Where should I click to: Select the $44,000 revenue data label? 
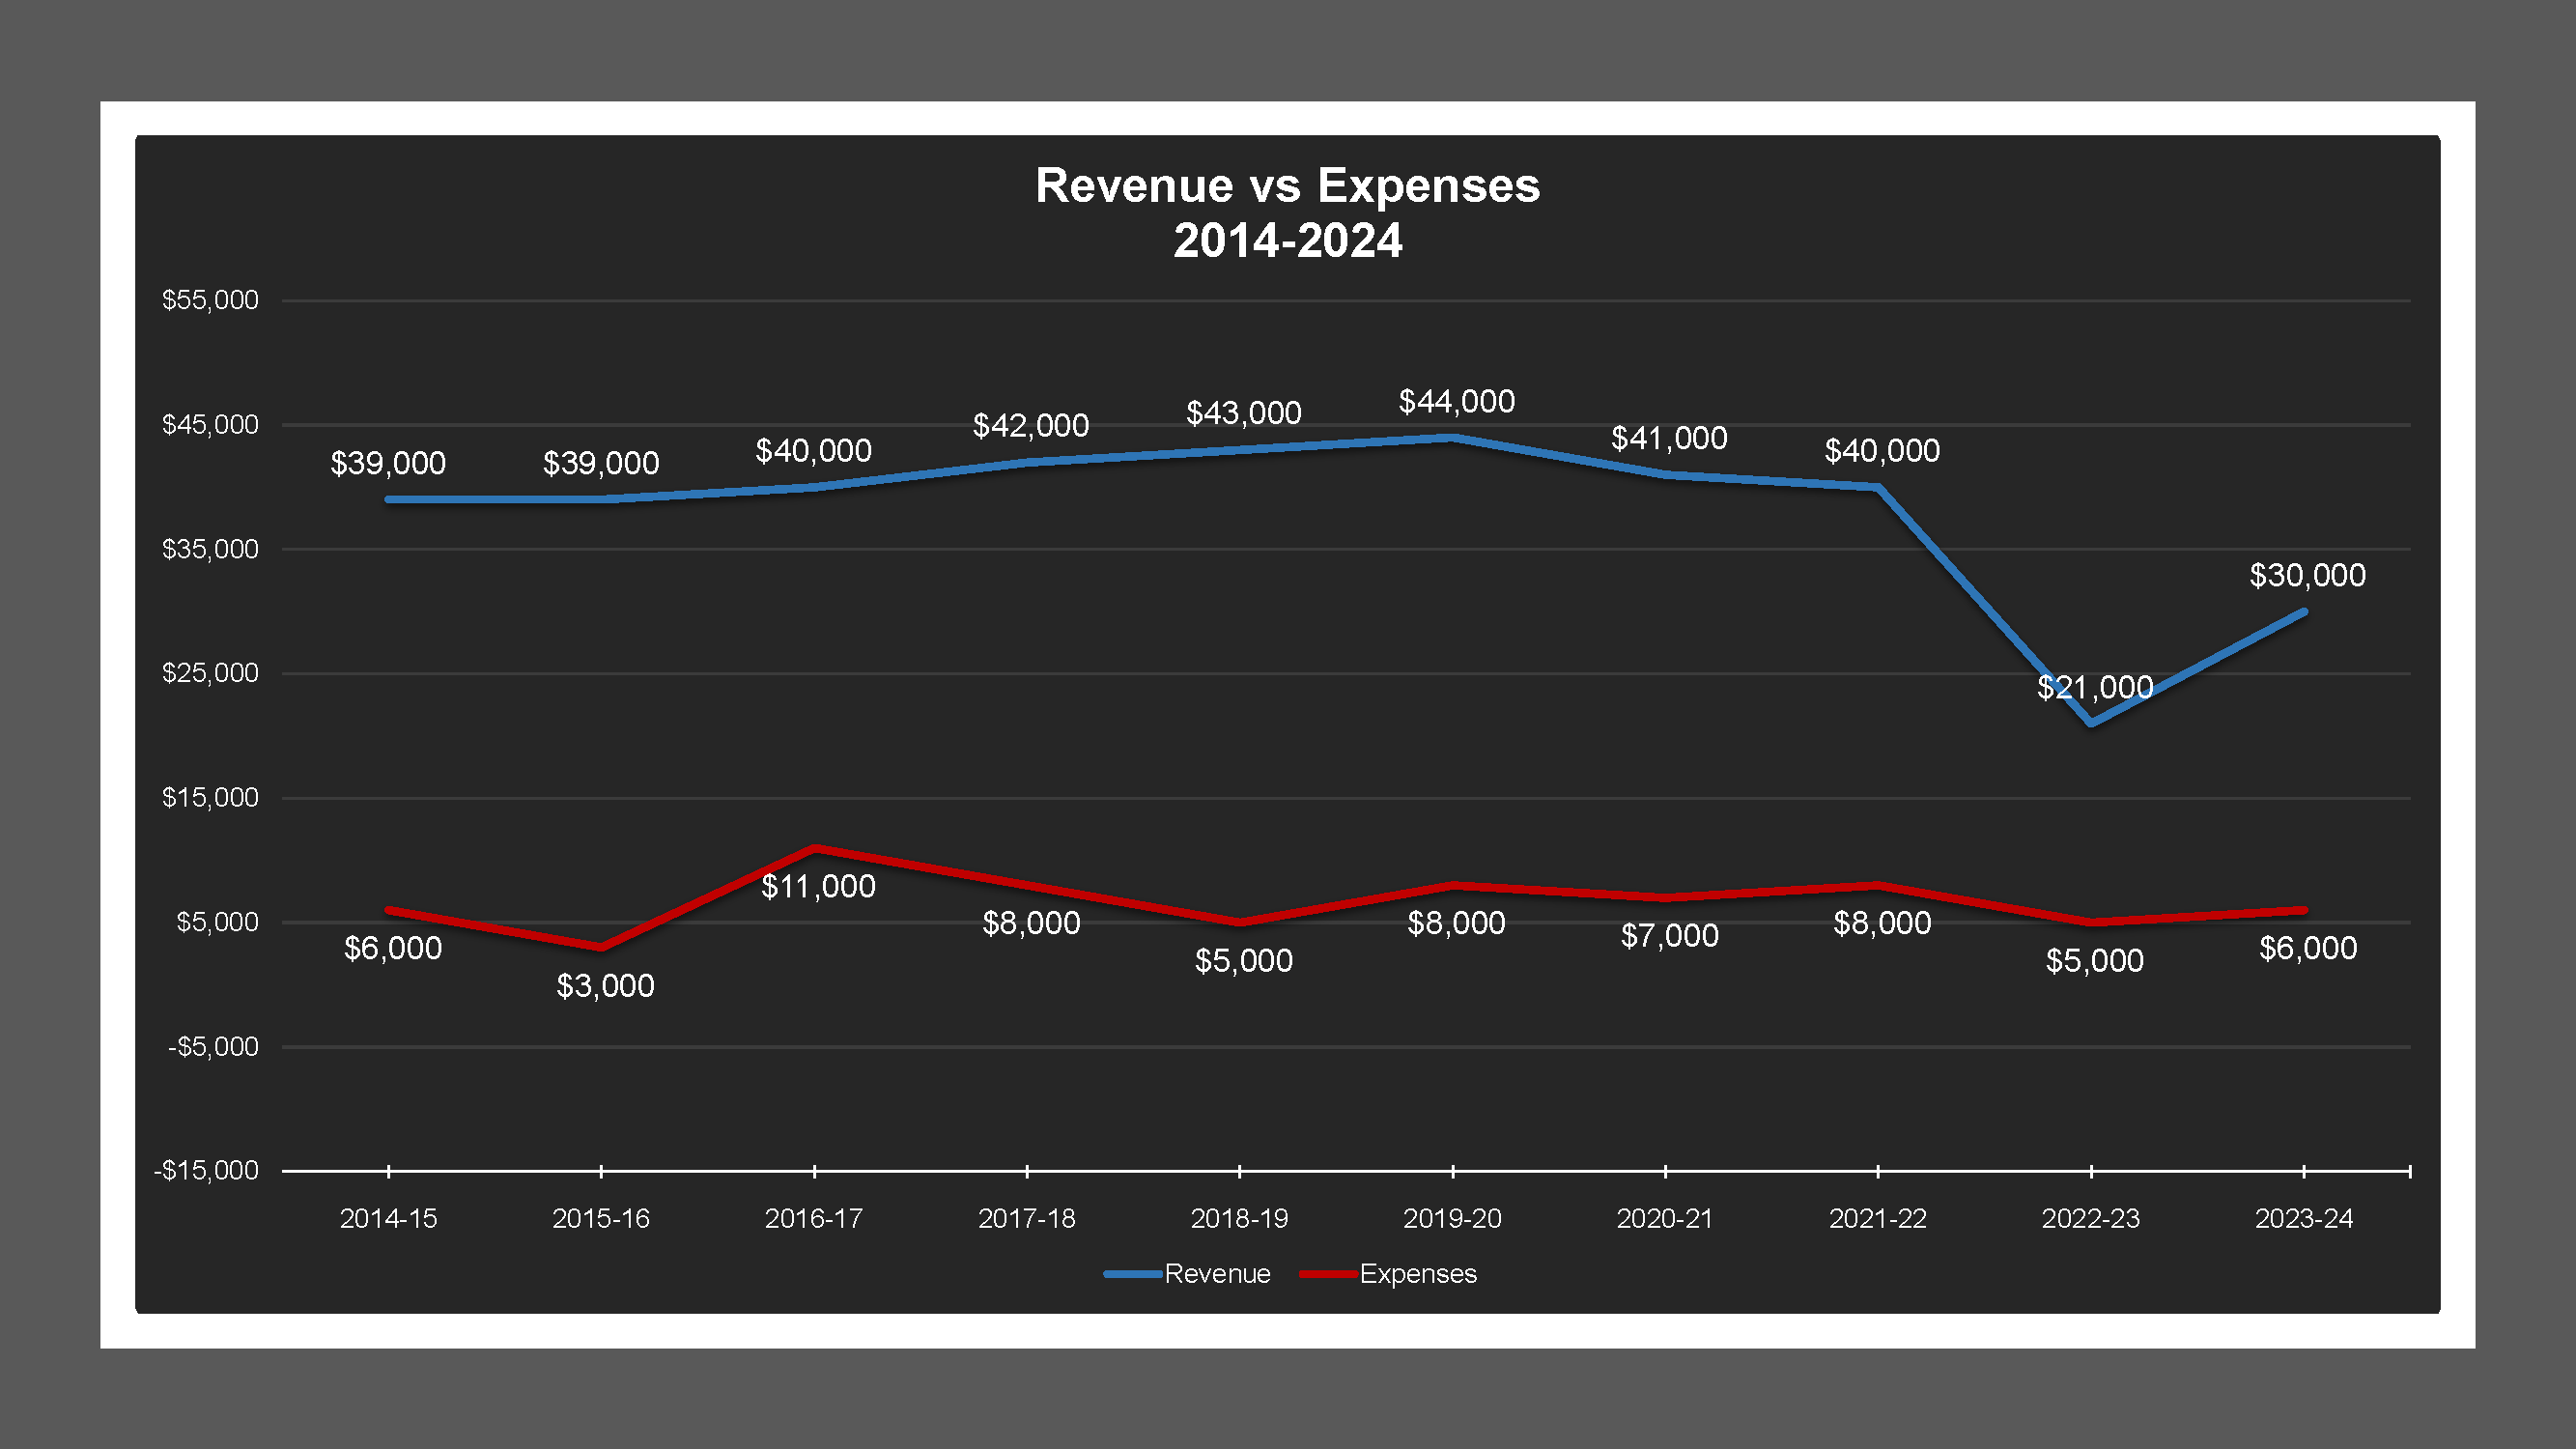point(1456,402)
